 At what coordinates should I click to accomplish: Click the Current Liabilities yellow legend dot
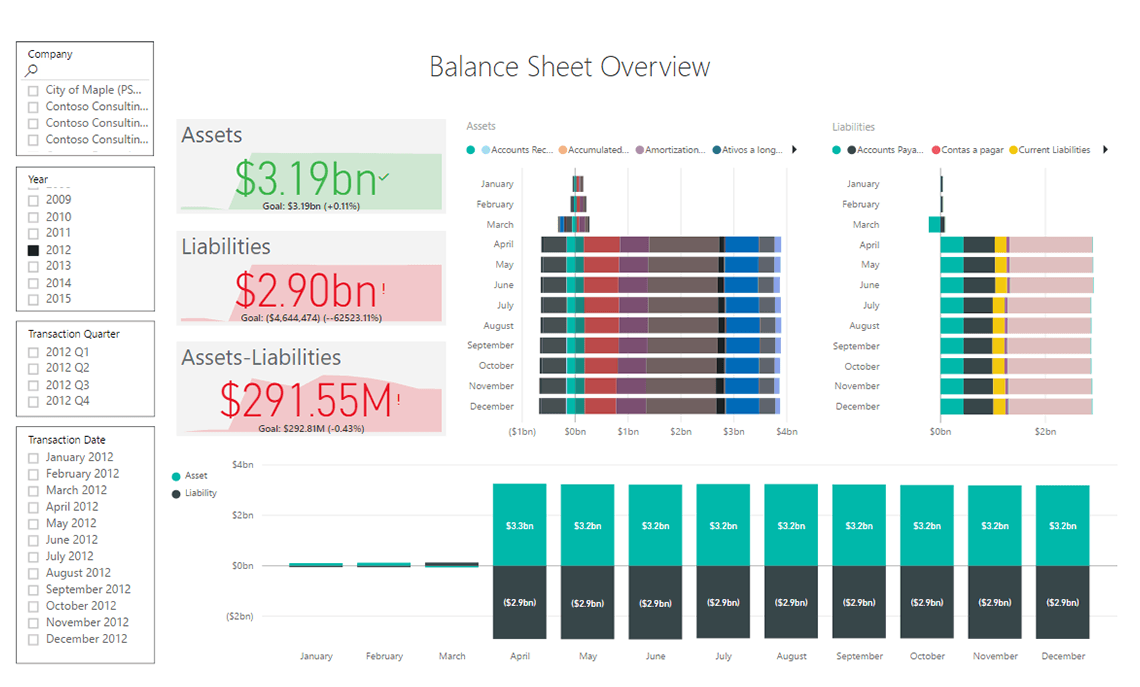click(1013, 150)
